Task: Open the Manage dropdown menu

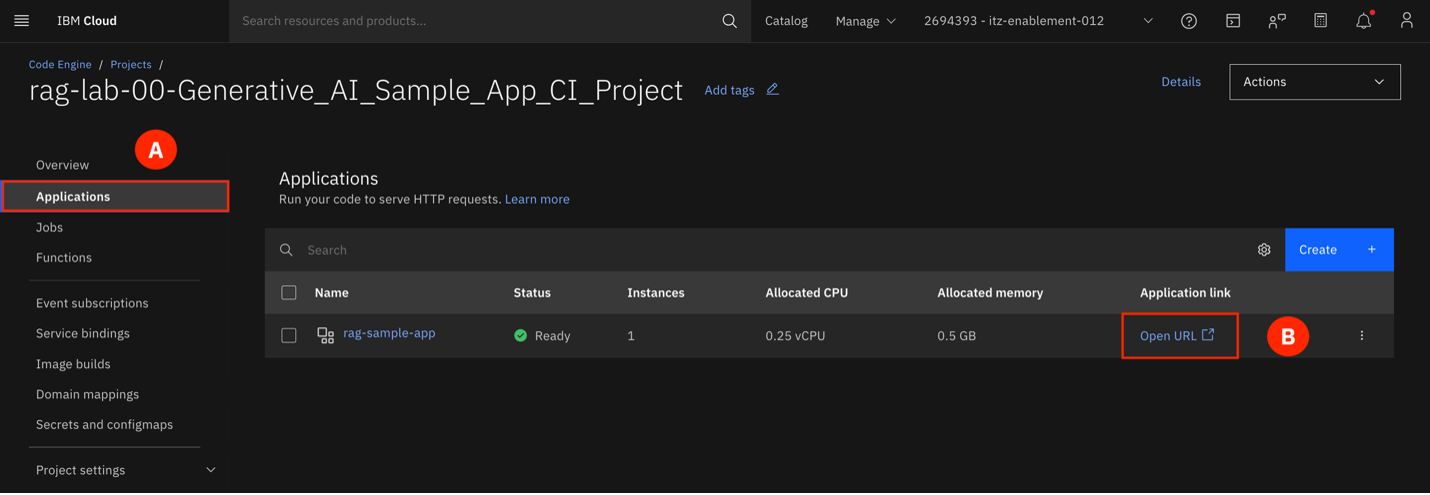Action: coord(865,21)
